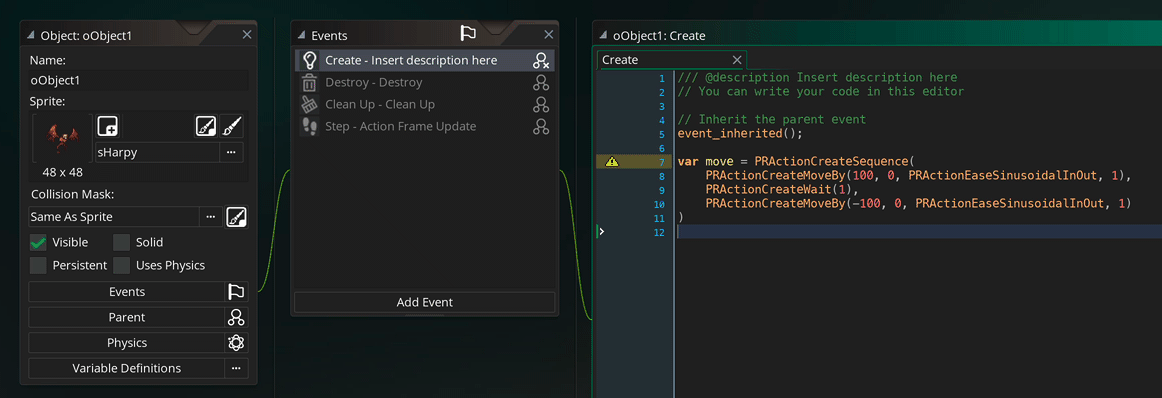Click the Create event inheritance override icon
Image resolution: width=1162 pixels, height=398 pixels.
[x=541, y=61]
